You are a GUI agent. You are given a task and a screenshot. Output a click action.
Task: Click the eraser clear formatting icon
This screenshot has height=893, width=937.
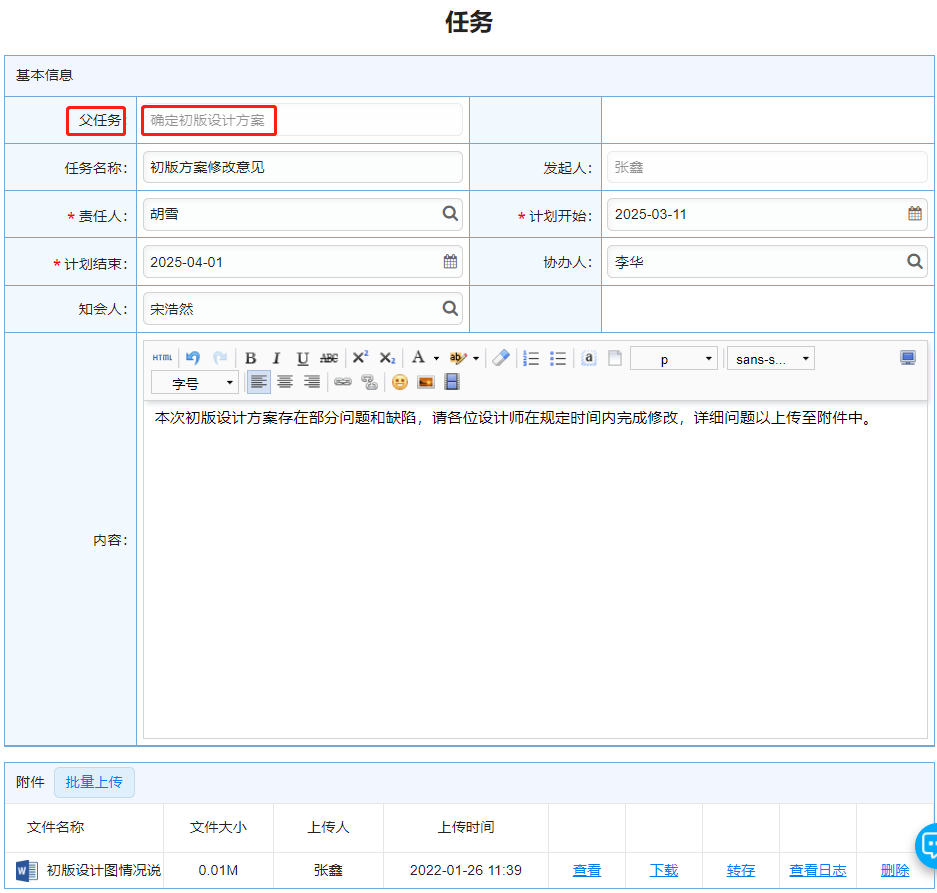501,358
